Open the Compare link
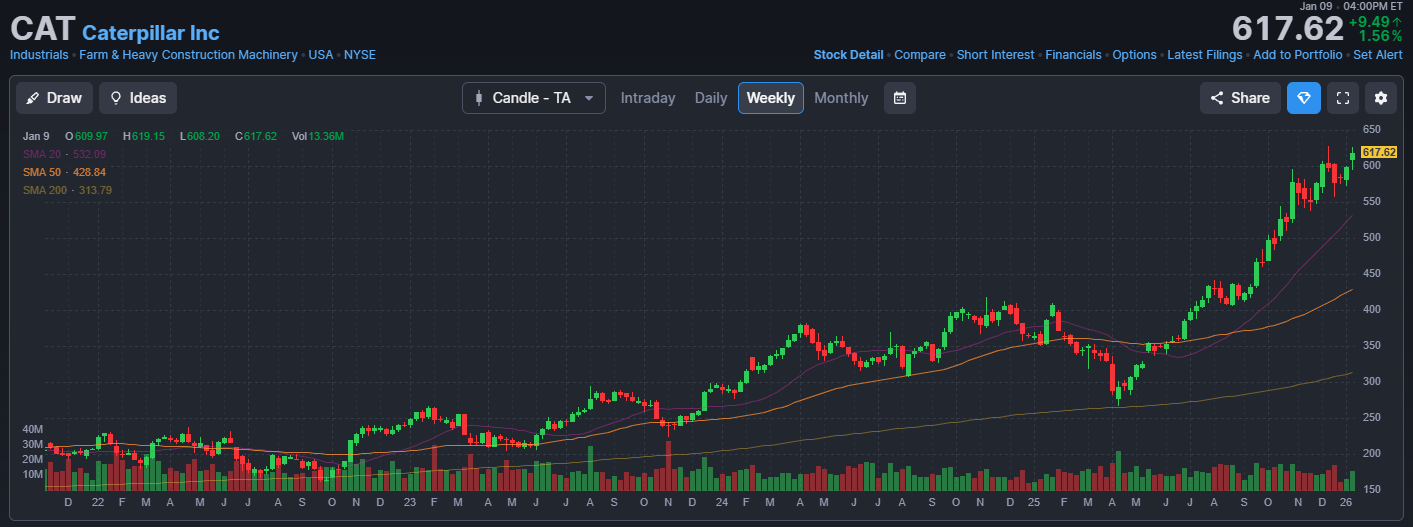The width and height of the screenshot is (1413, 527). click(x=920, y=55)
